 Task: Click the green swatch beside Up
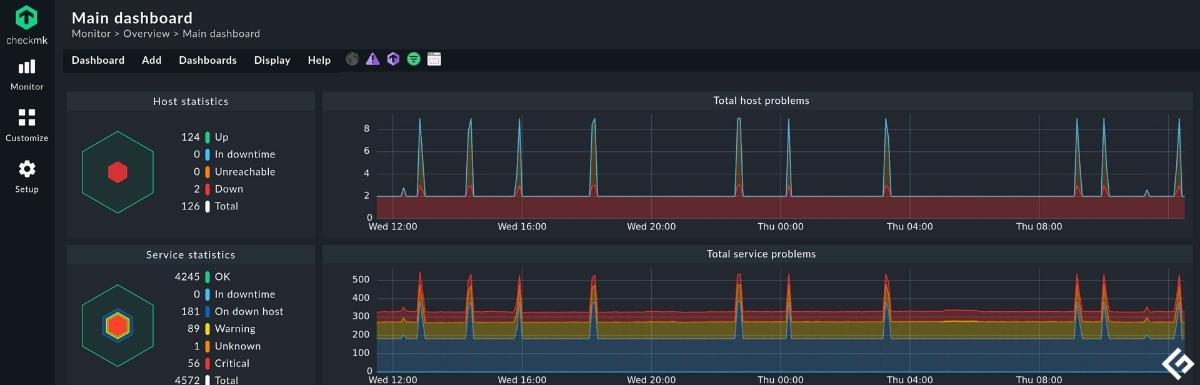pos(207,137)
